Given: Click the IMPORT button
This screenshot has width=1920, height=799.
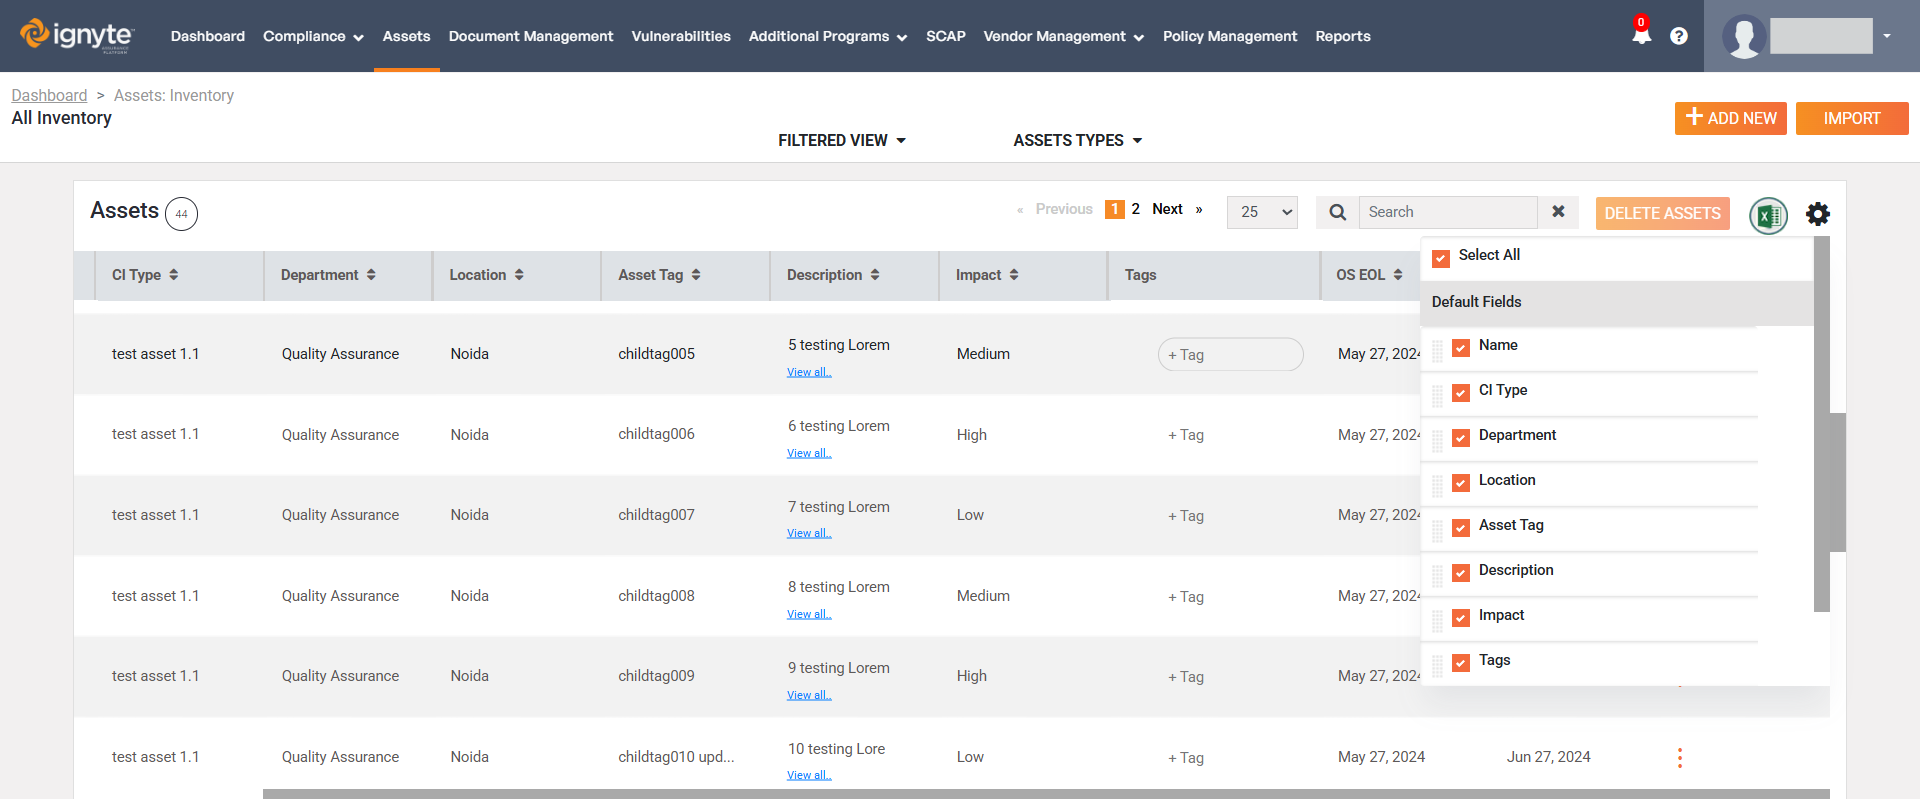Looking at the screenshot, I should point(1852,118).
